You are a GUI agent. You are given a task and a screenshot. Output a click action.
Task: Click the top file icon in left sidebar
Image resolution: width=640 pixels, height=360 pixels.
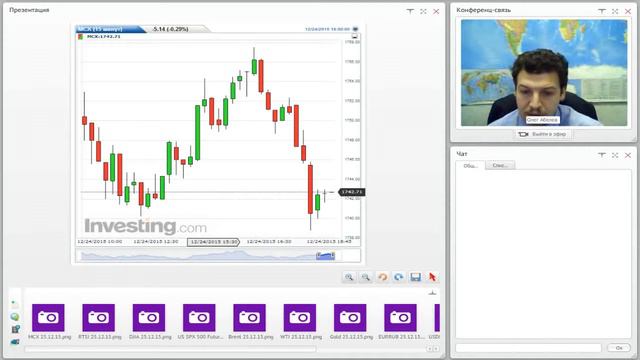(15, 304)
